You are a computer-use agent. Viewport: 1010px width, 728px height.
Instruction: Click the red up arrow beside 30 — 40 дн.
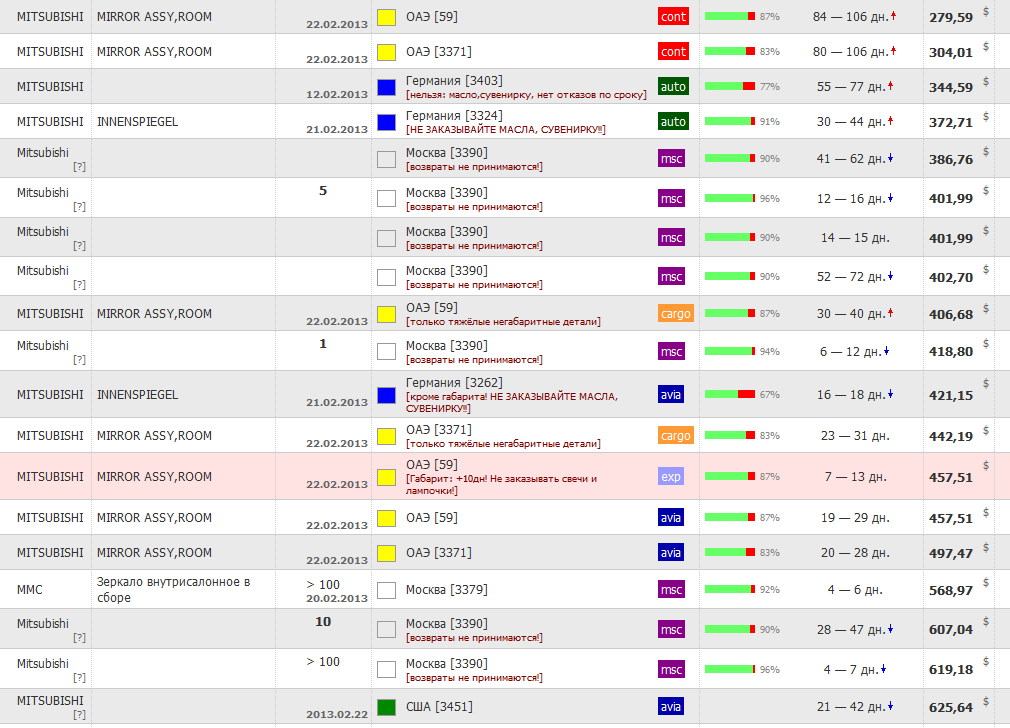(x=890, y=313)
